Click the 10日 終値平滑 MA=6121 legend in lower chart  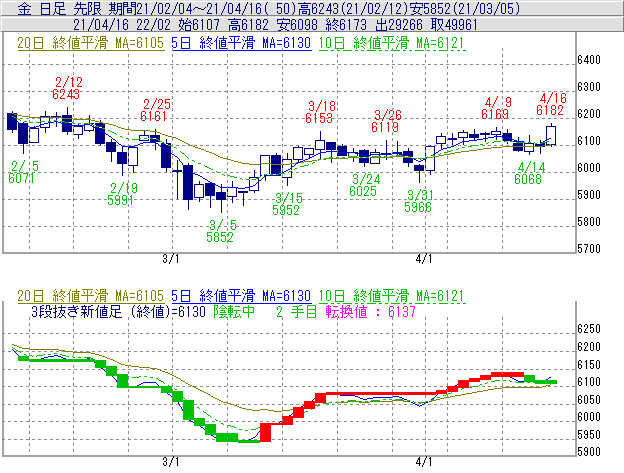[392, 296]
